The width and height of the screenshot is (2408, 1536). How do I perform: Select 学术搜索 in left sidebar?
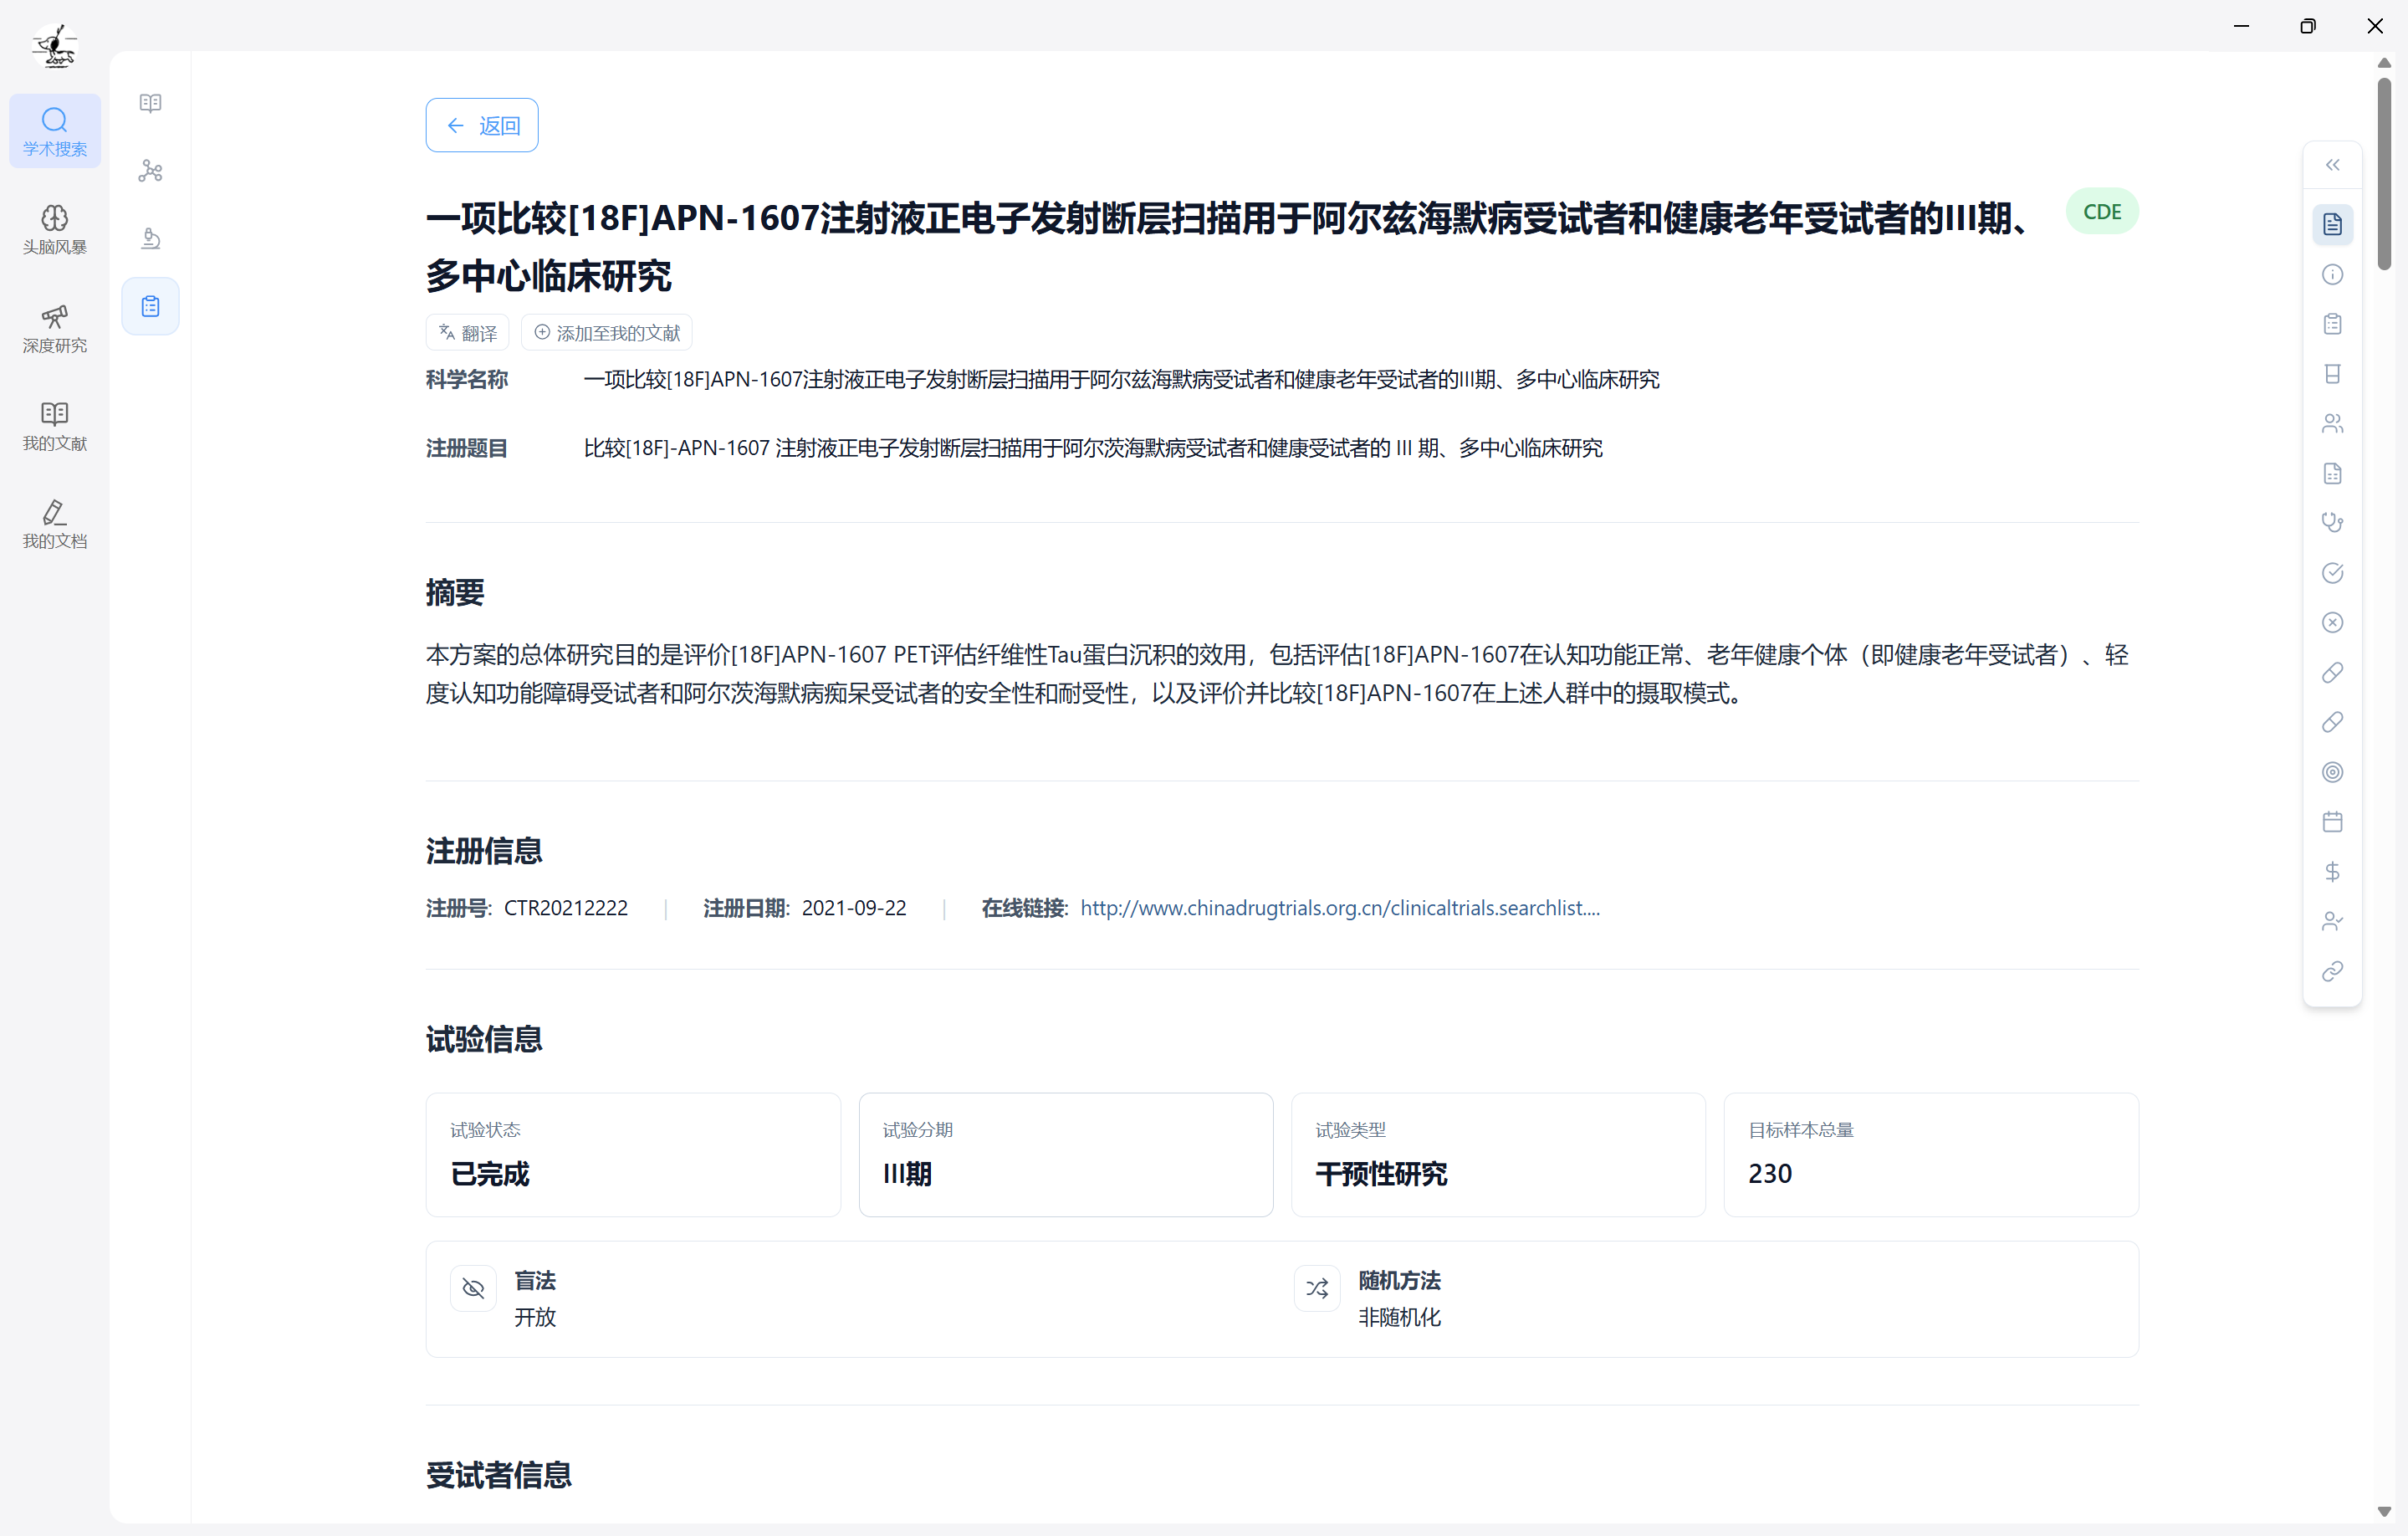[x=54, y=131]
